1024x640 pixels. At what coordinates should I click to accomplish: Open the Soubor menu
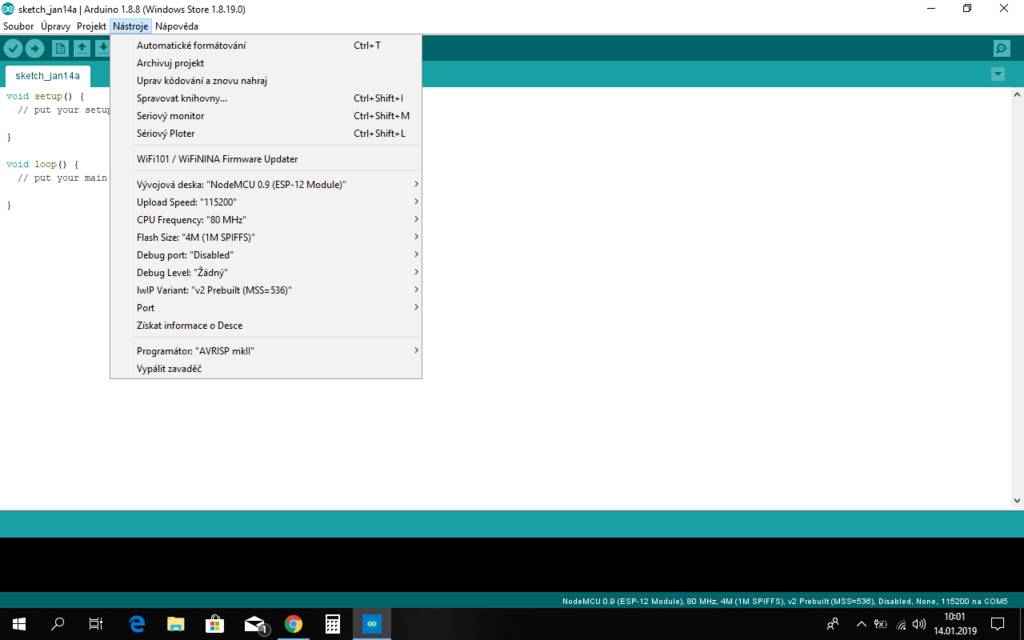18,26
